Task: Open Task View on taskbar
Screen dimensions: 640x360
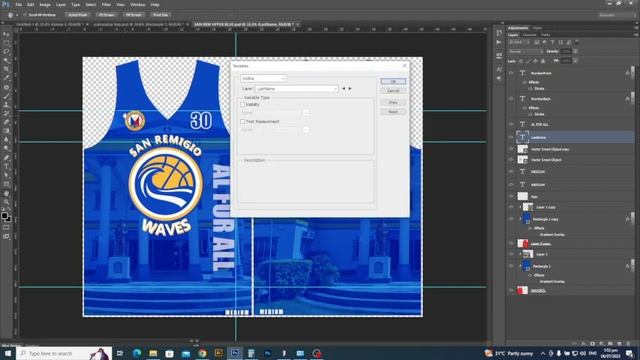Action: pos(120,353)
